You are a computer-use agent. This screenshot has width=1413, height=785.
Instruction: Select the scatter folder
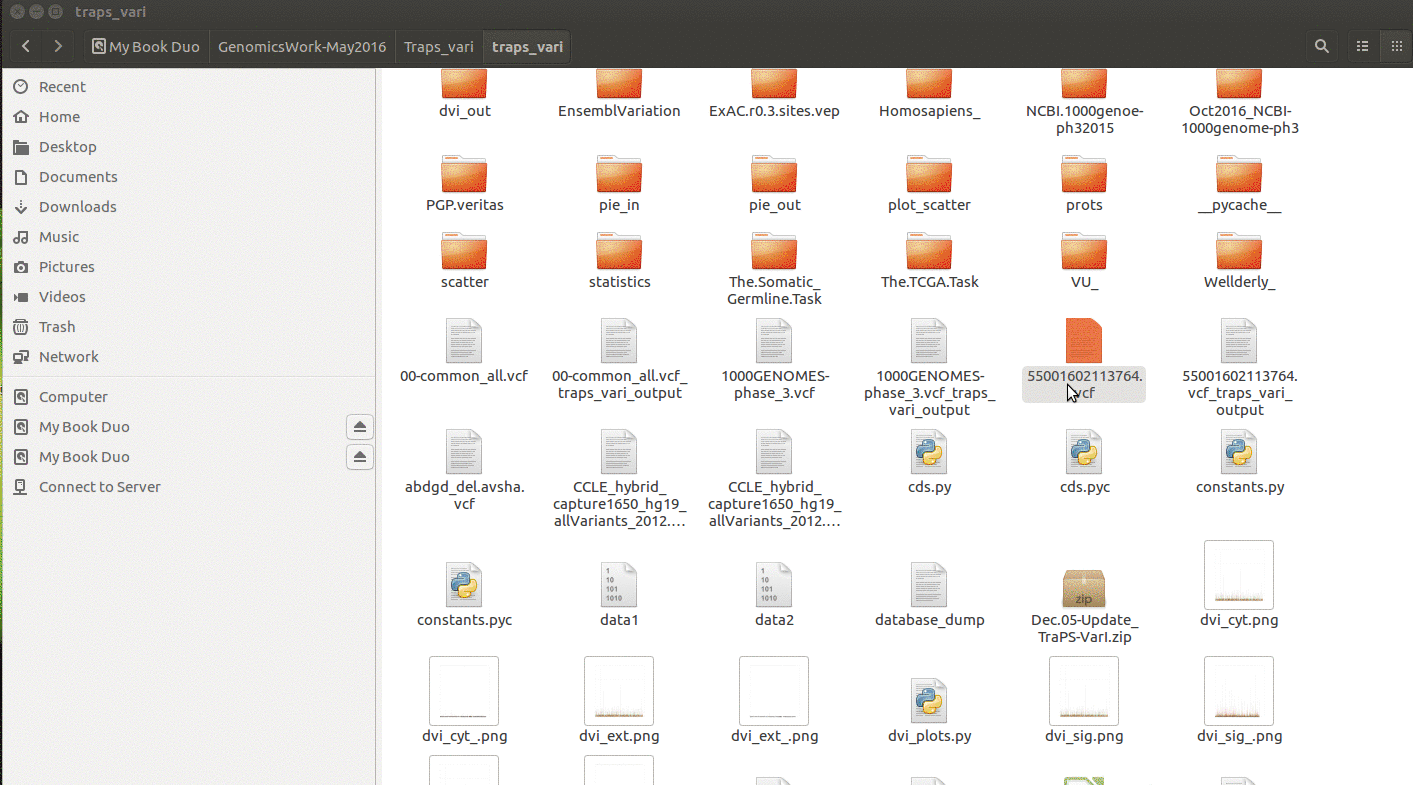[464, 262]
